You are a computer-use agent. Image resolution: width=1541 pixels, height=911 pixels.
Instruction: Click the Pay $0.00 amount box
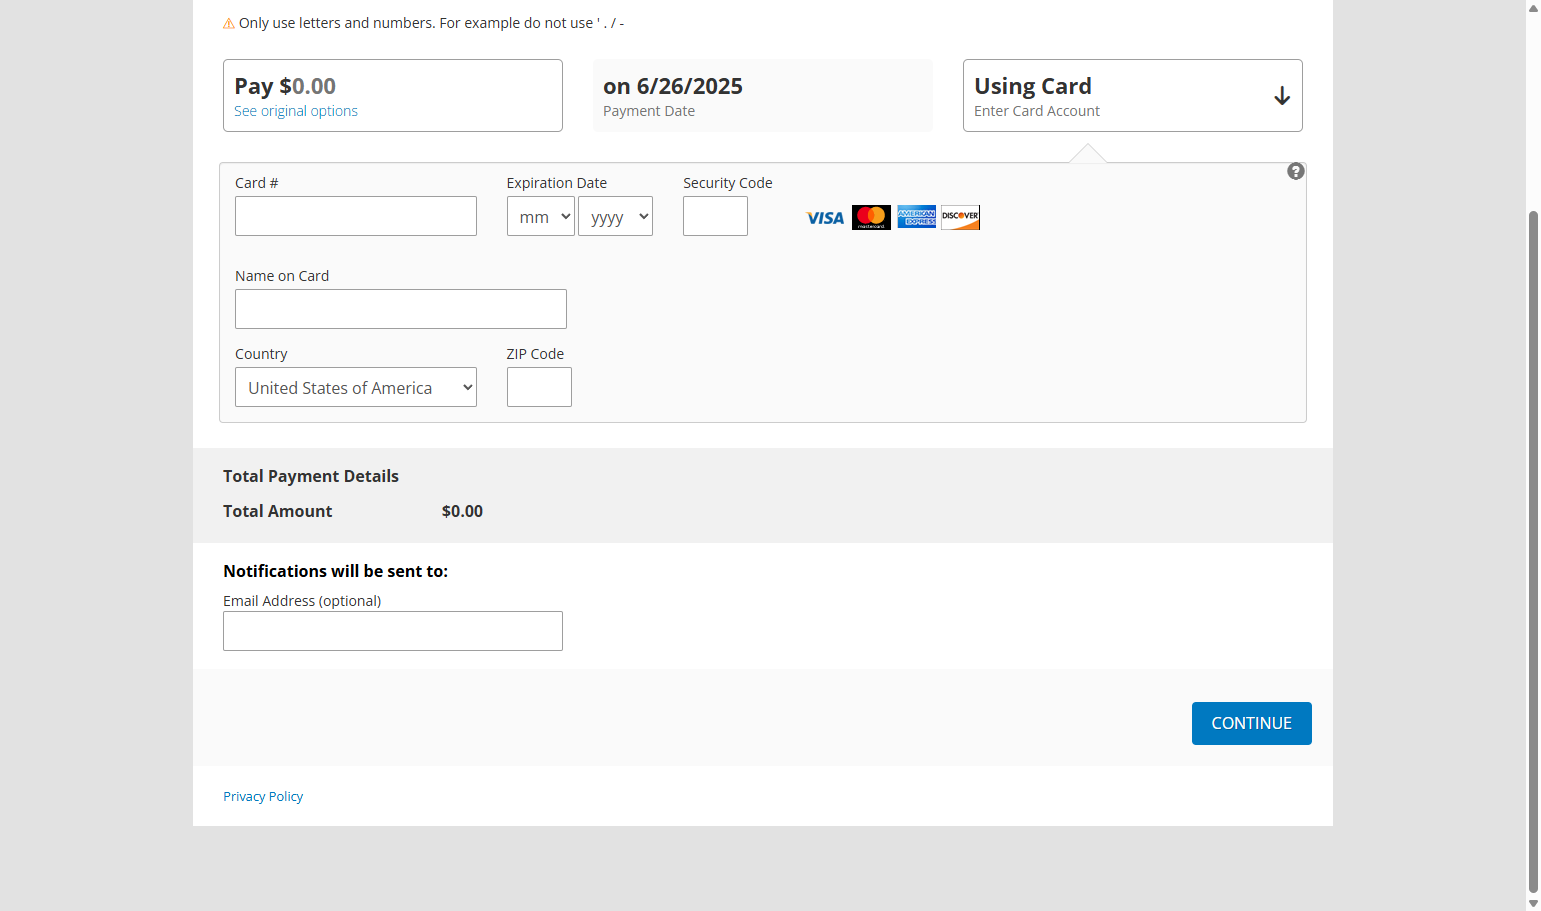(x=392, y=95)
